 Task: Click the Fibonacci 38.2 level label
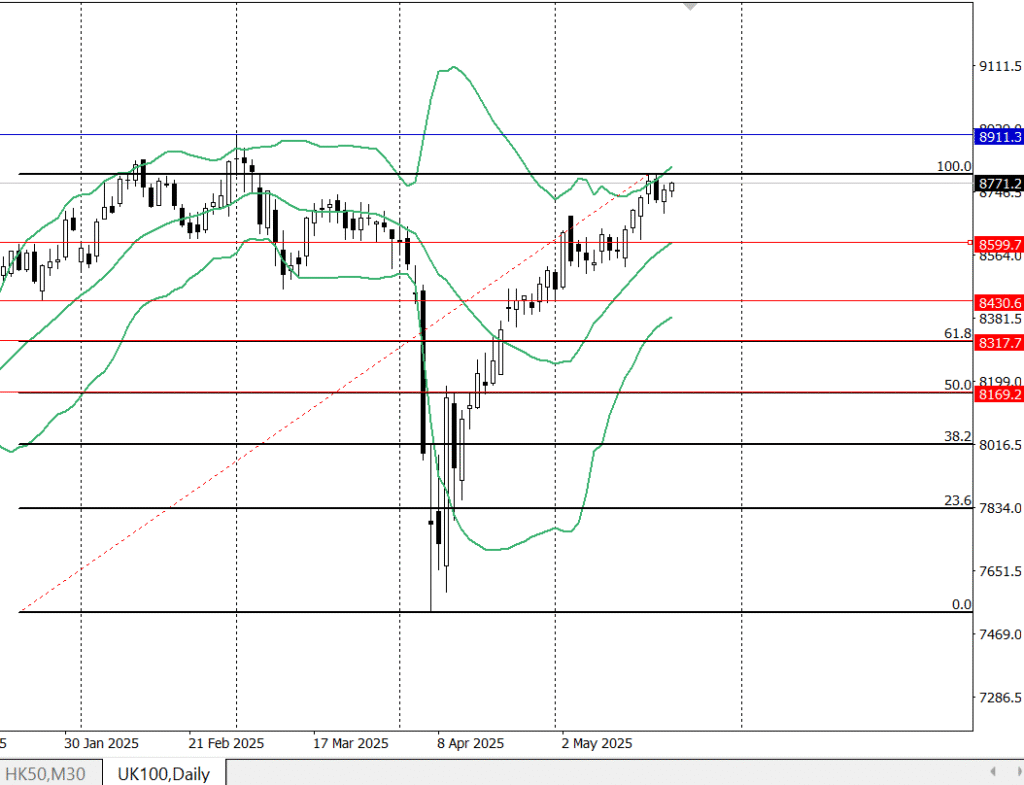957,436
